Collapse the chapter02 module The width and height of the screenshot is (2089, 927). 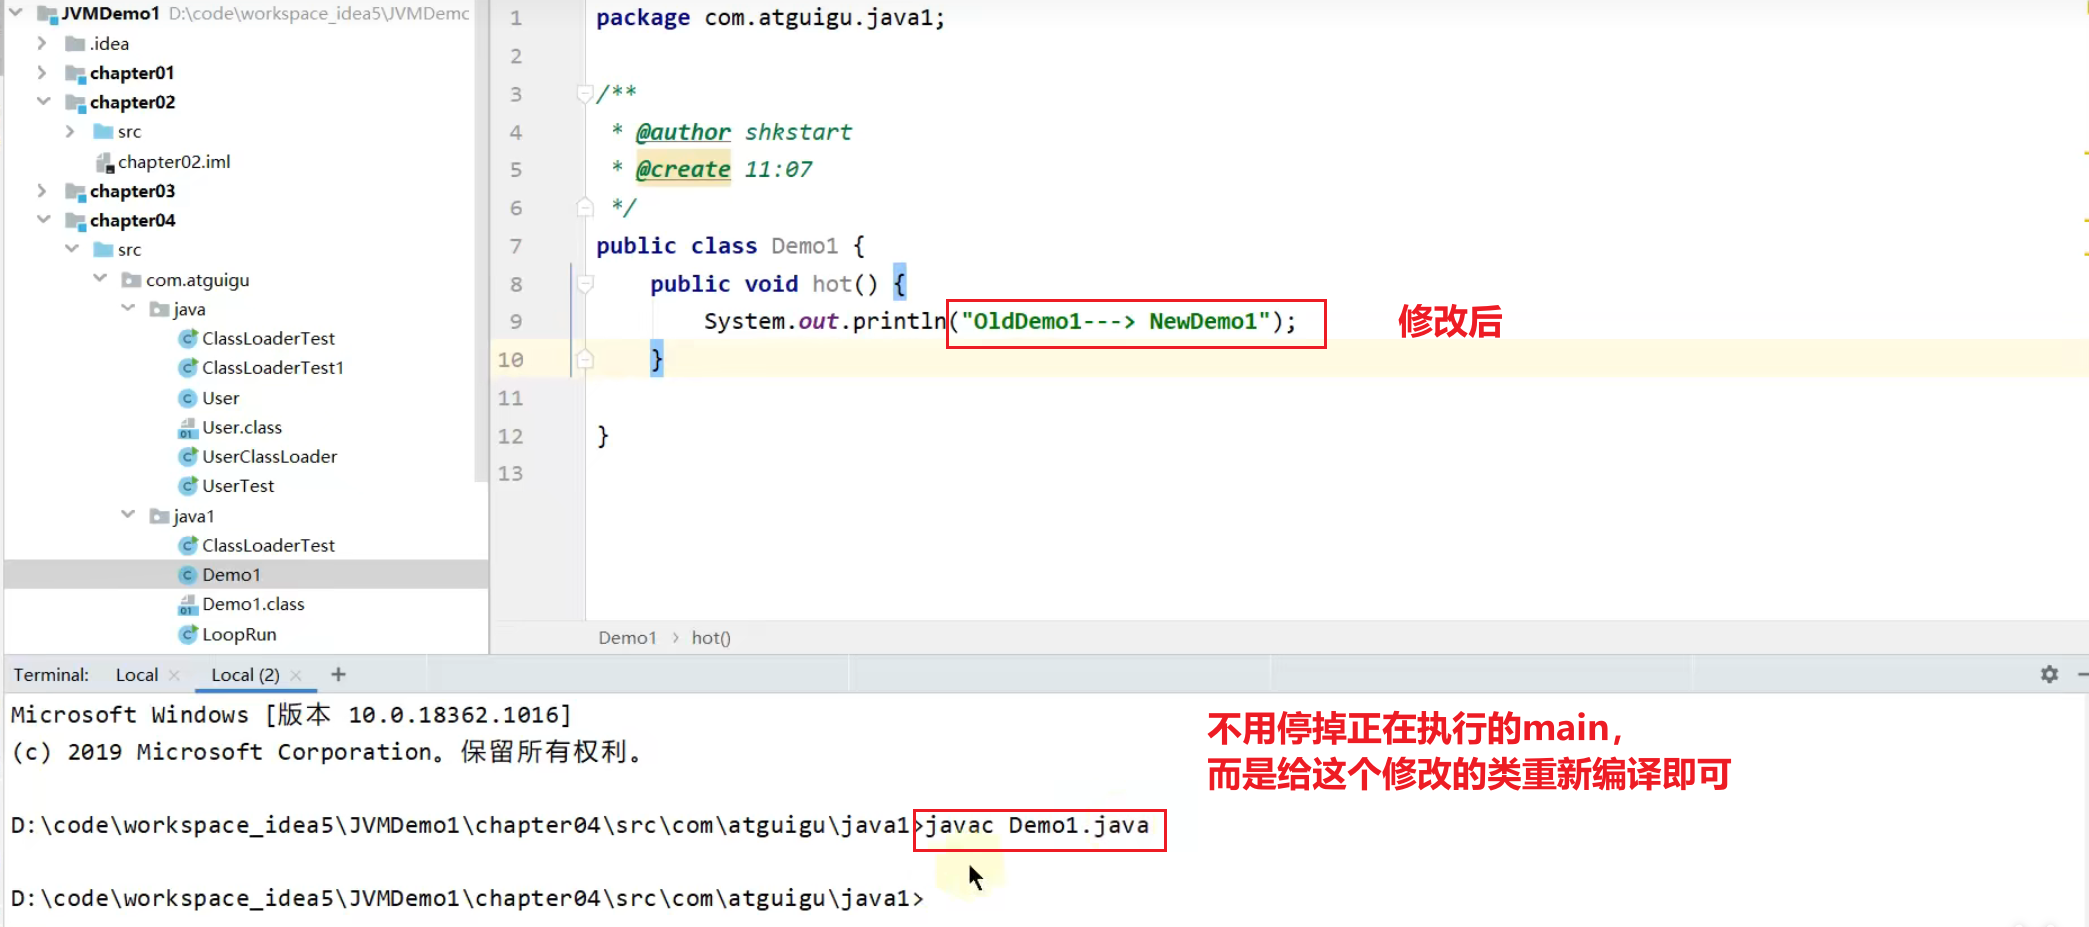[x=43, y=102]
